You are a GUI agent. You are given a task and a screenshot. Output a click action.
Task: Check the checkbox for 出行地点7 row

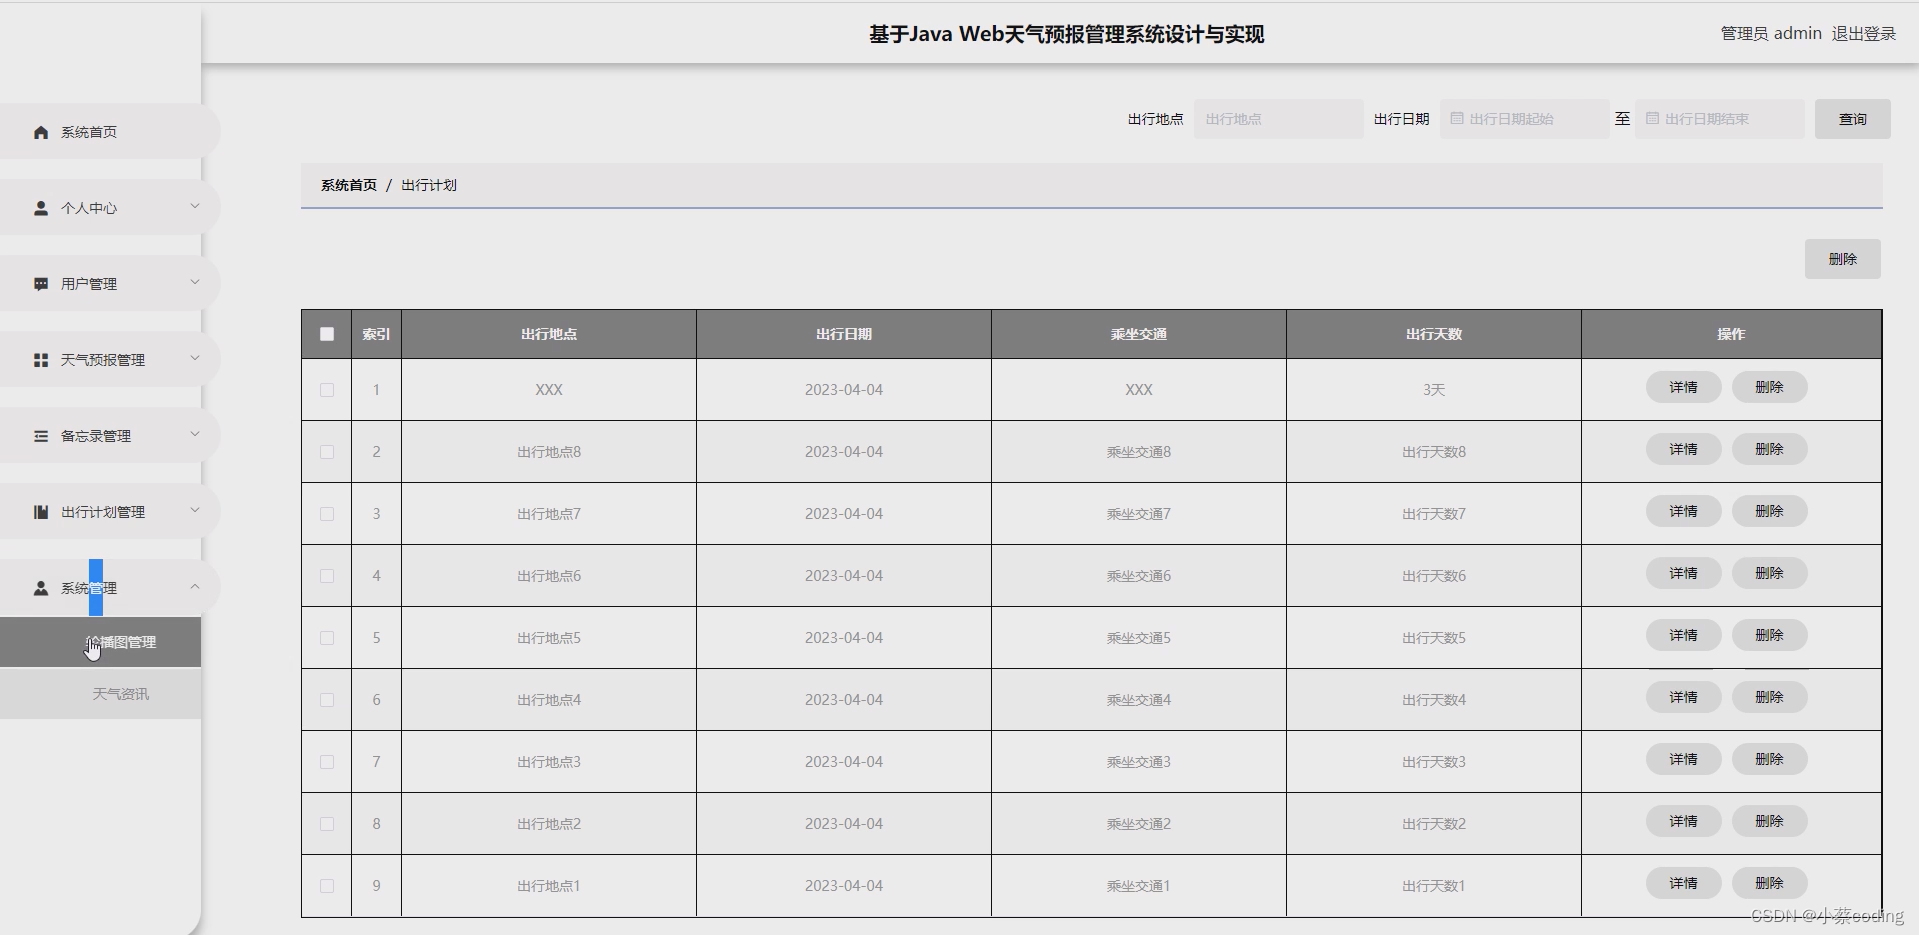(x=327, y=514)
